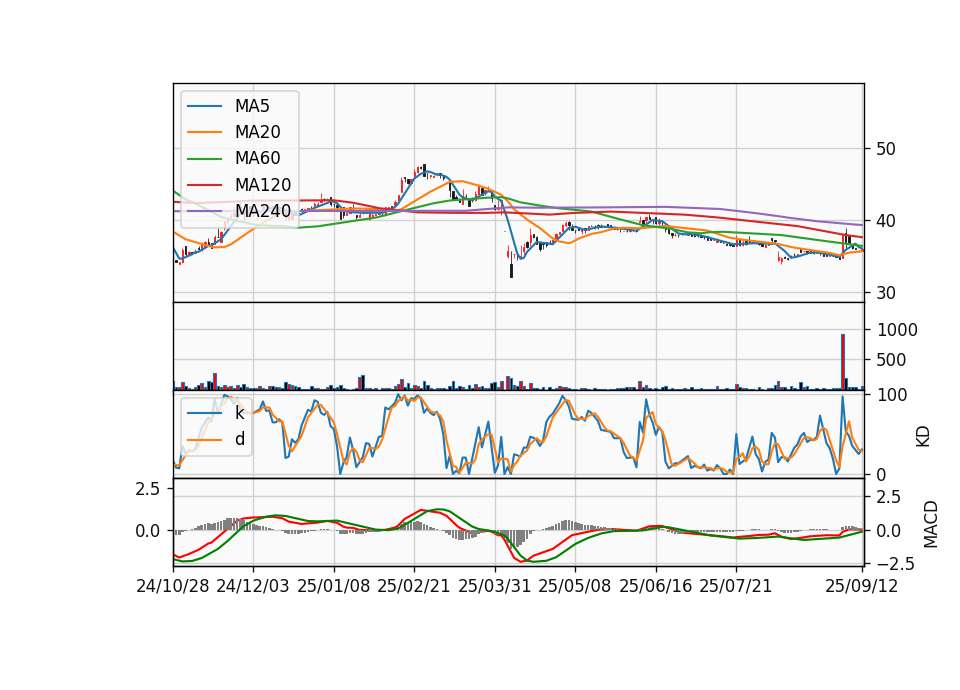Viewport: 960px width, 690px height.
Task: Click the MA20 legend label
Action: coord(257,132)
